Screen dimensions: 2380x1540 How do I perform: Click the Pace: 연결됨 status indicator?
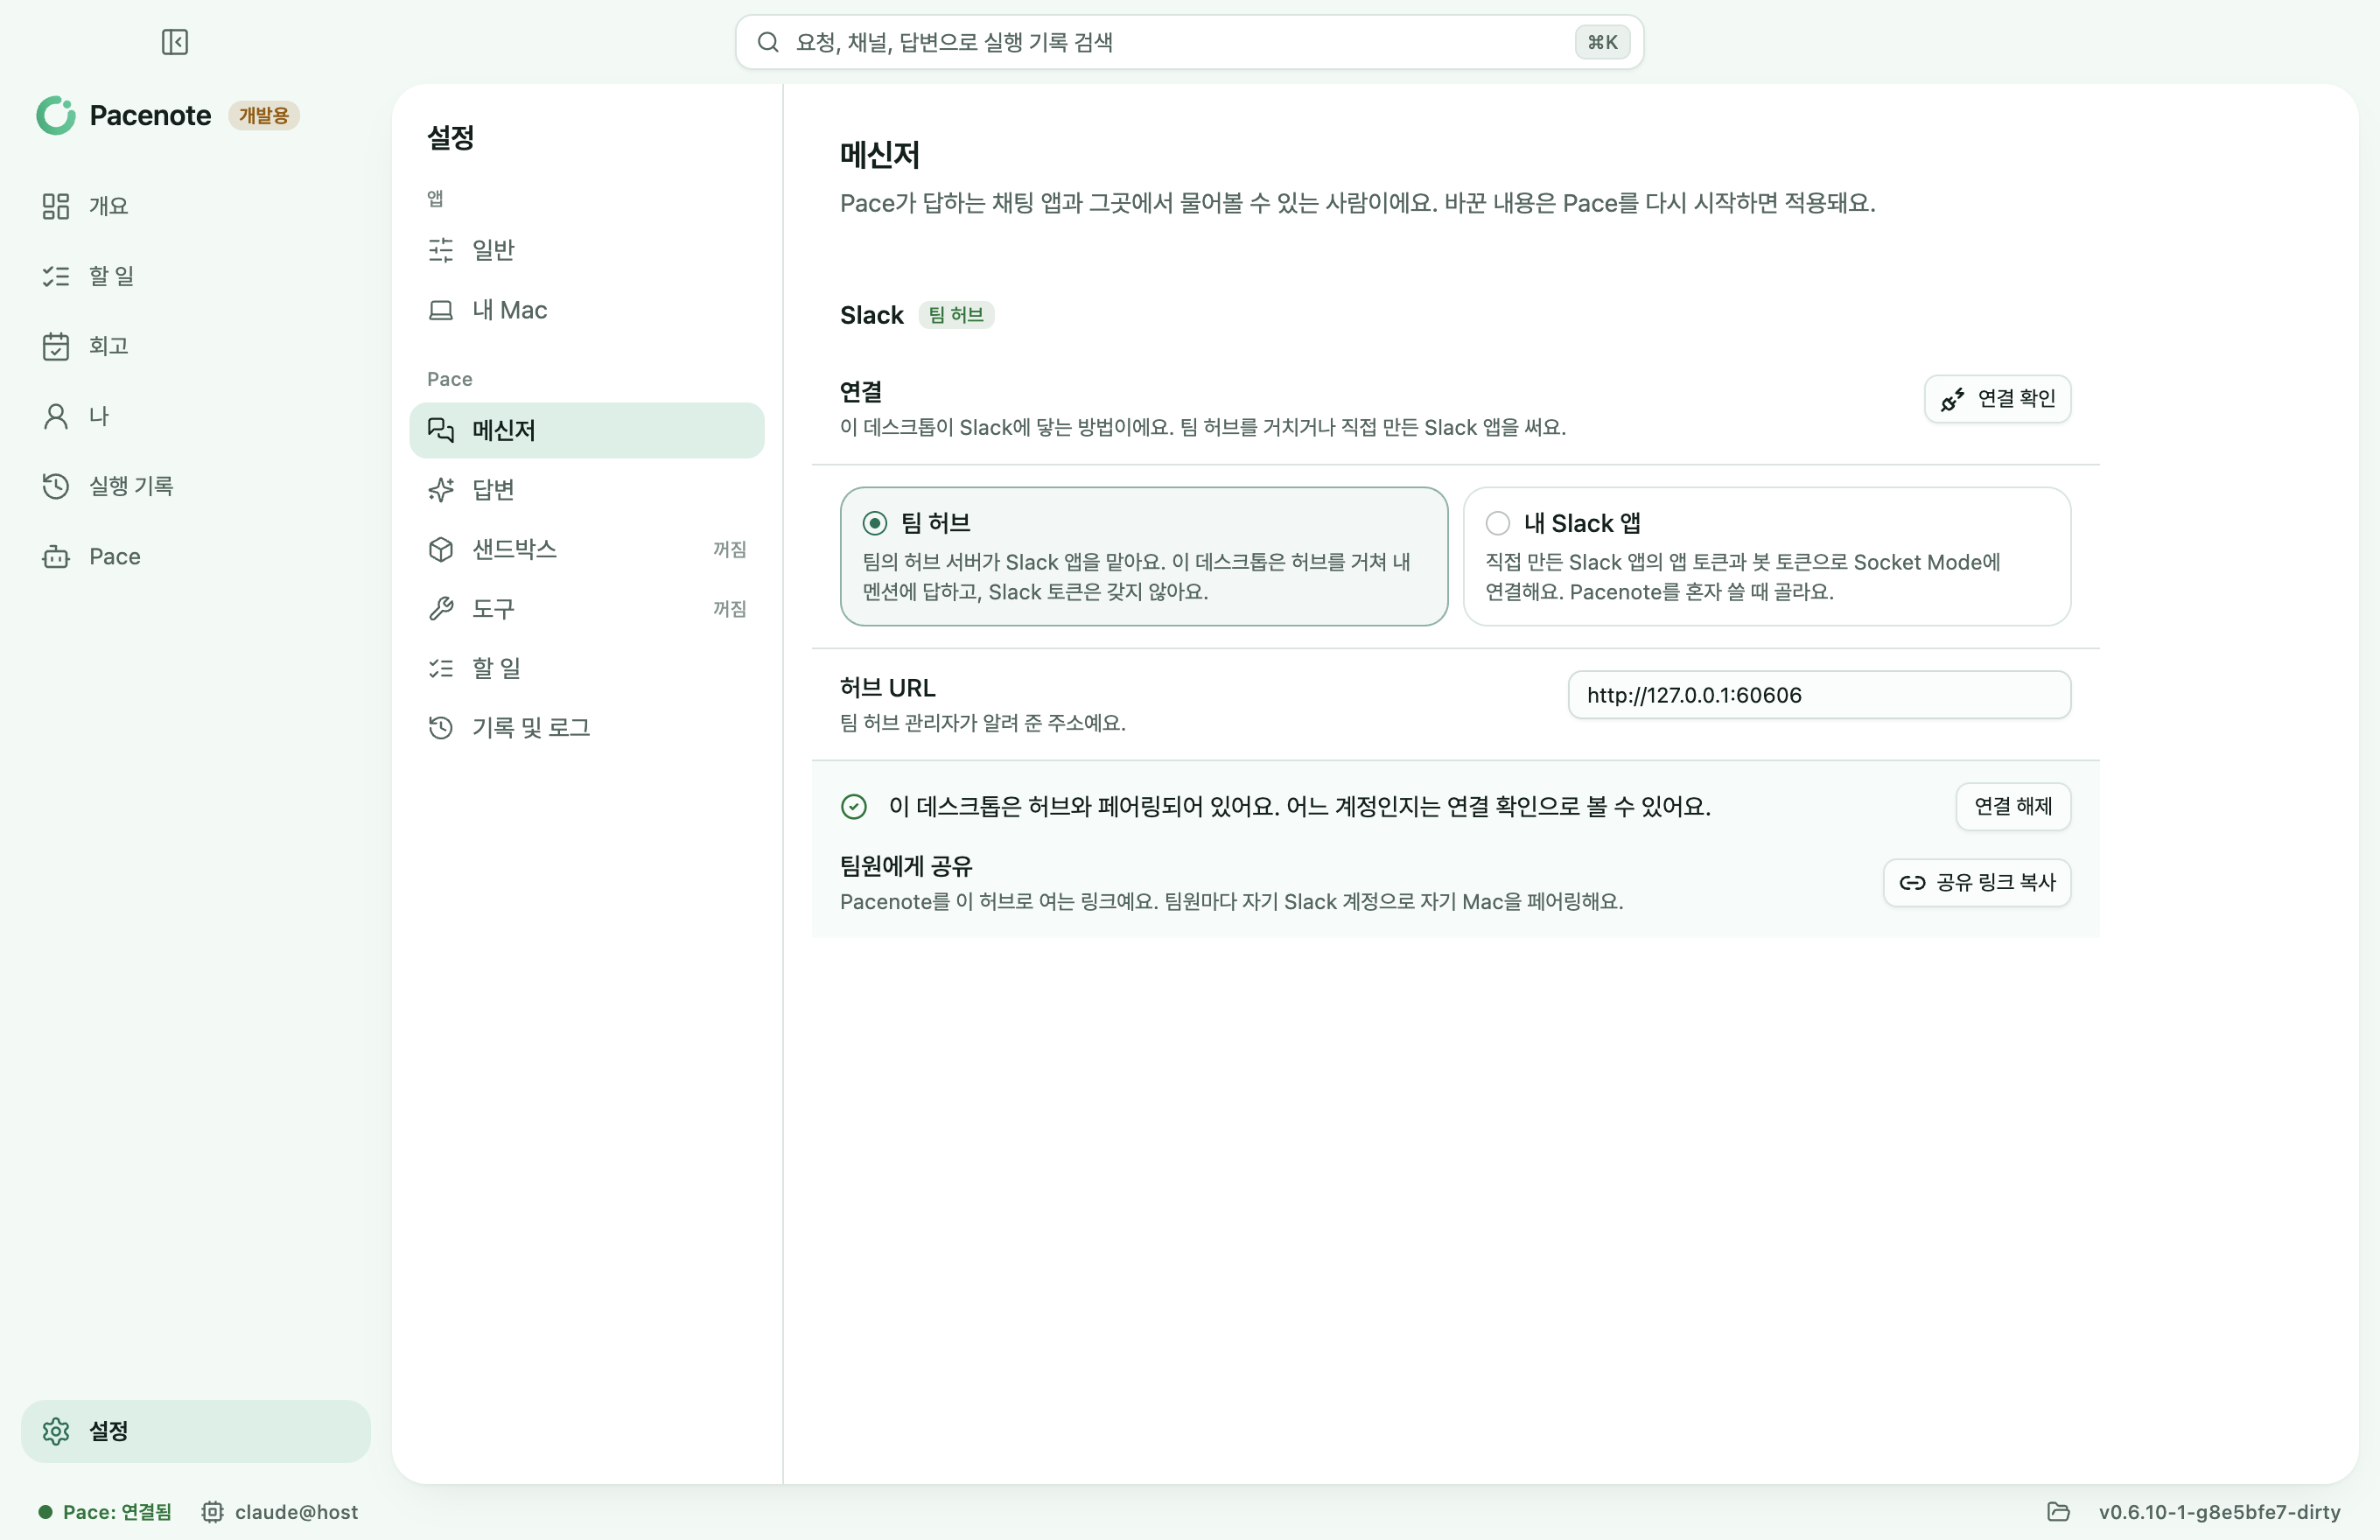(106, 1512)
